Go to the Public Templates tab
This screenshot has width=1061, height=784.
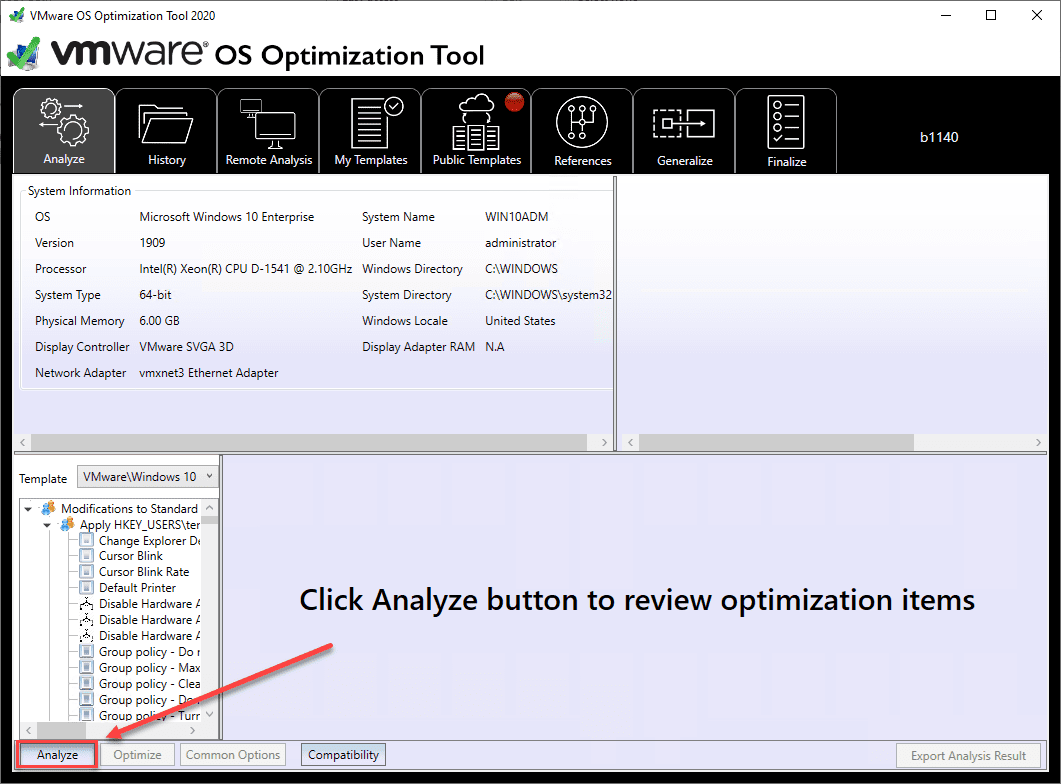[x=476, y=131]
